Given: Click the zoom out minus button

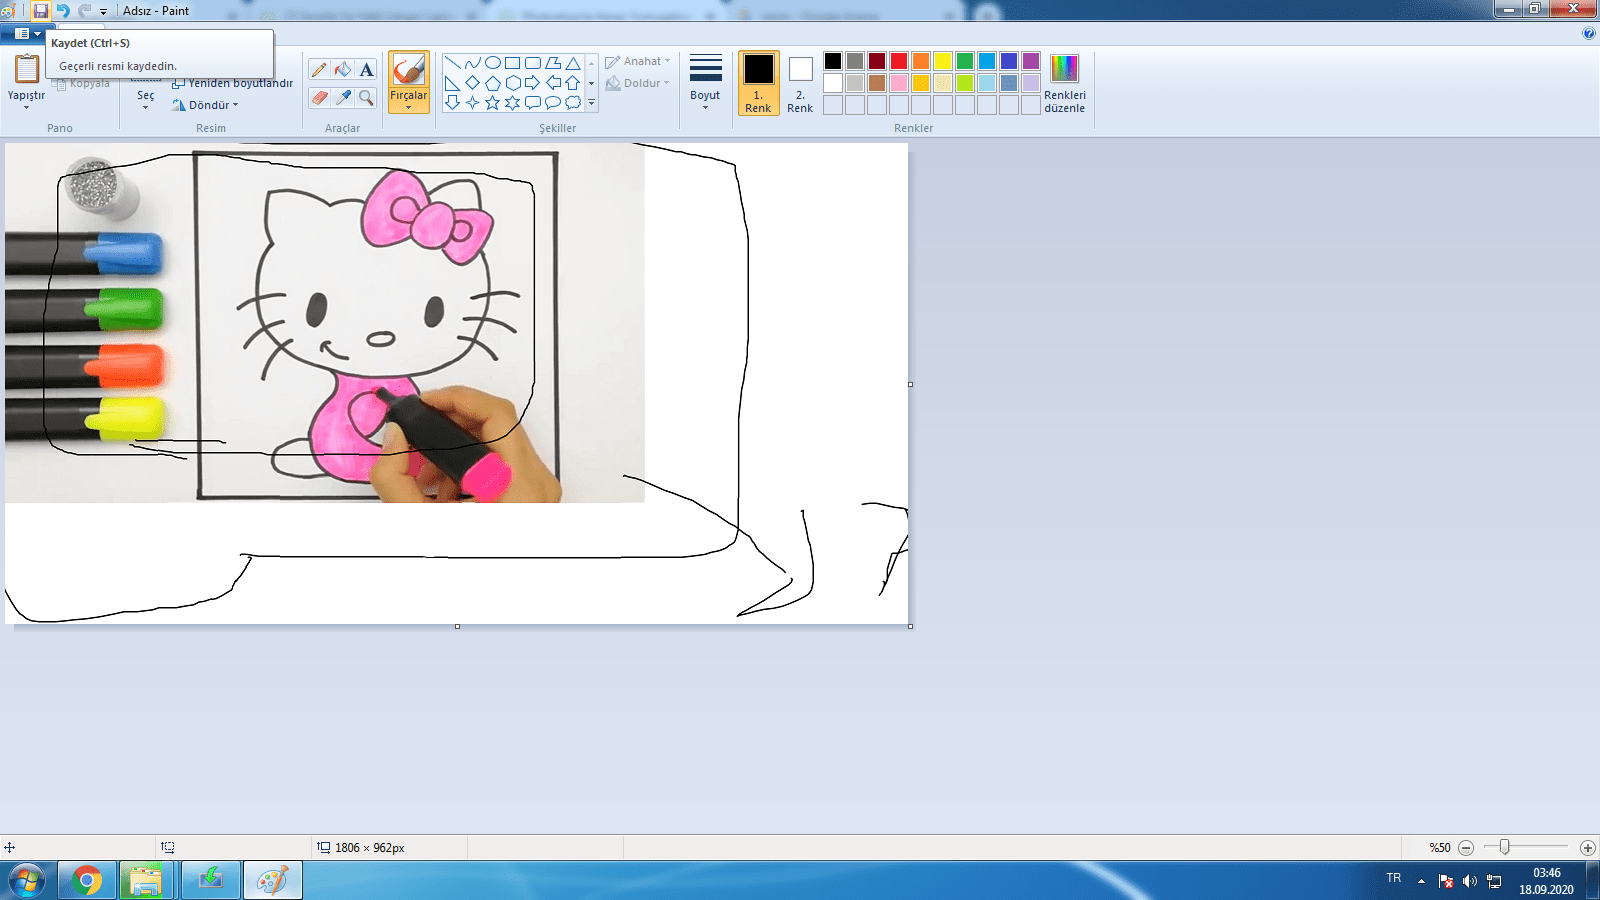Looking at the screenshot, I should pos(1466,848).
